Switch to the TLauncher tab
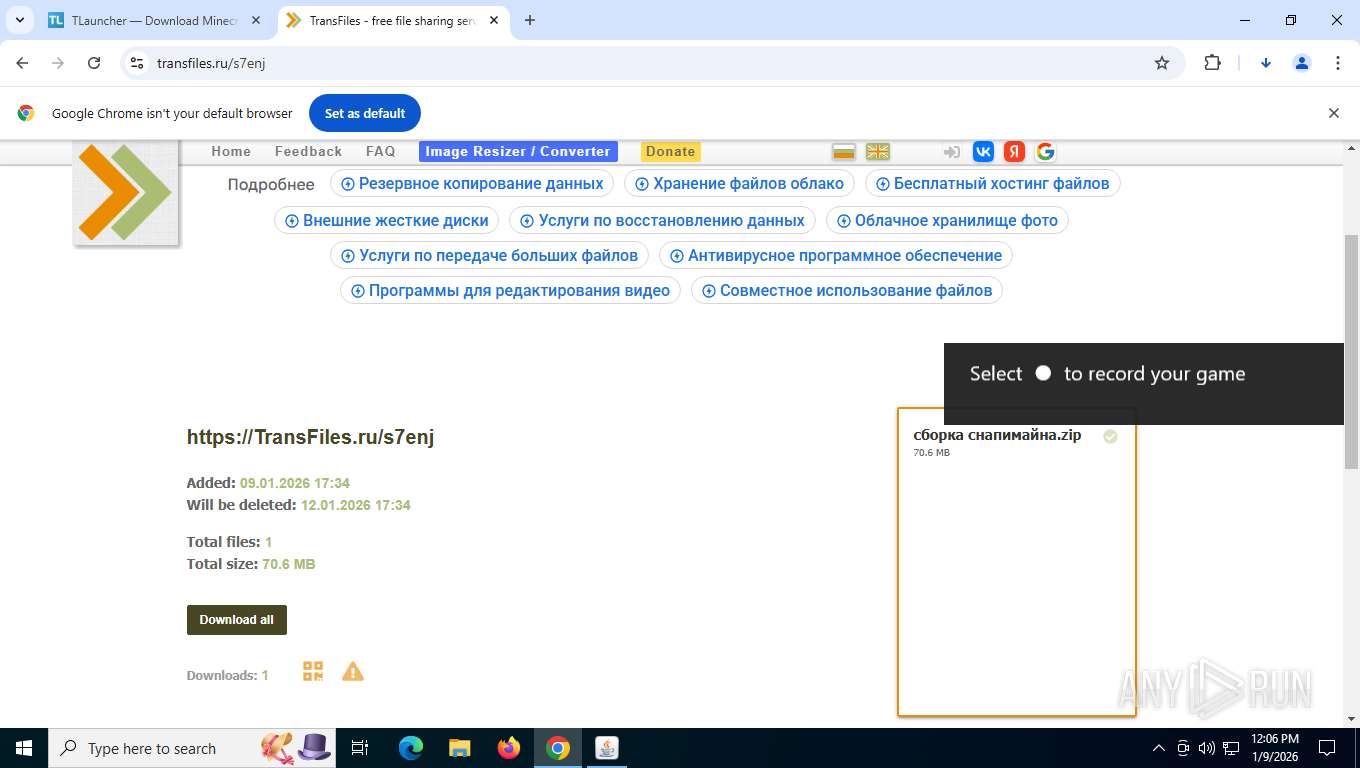Image resolution: width=1360 pixels, height=768 pixels. click(x=154, y=20)
